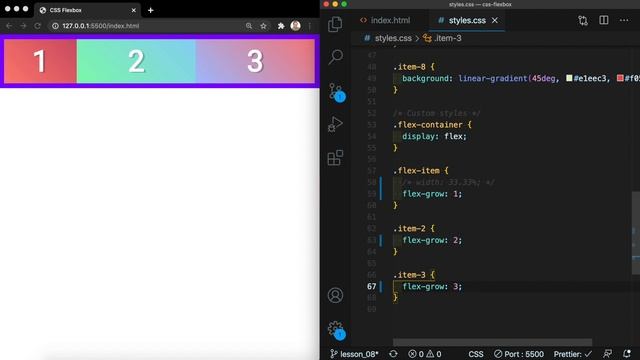Close the styles.css tab

pos(495,20)
